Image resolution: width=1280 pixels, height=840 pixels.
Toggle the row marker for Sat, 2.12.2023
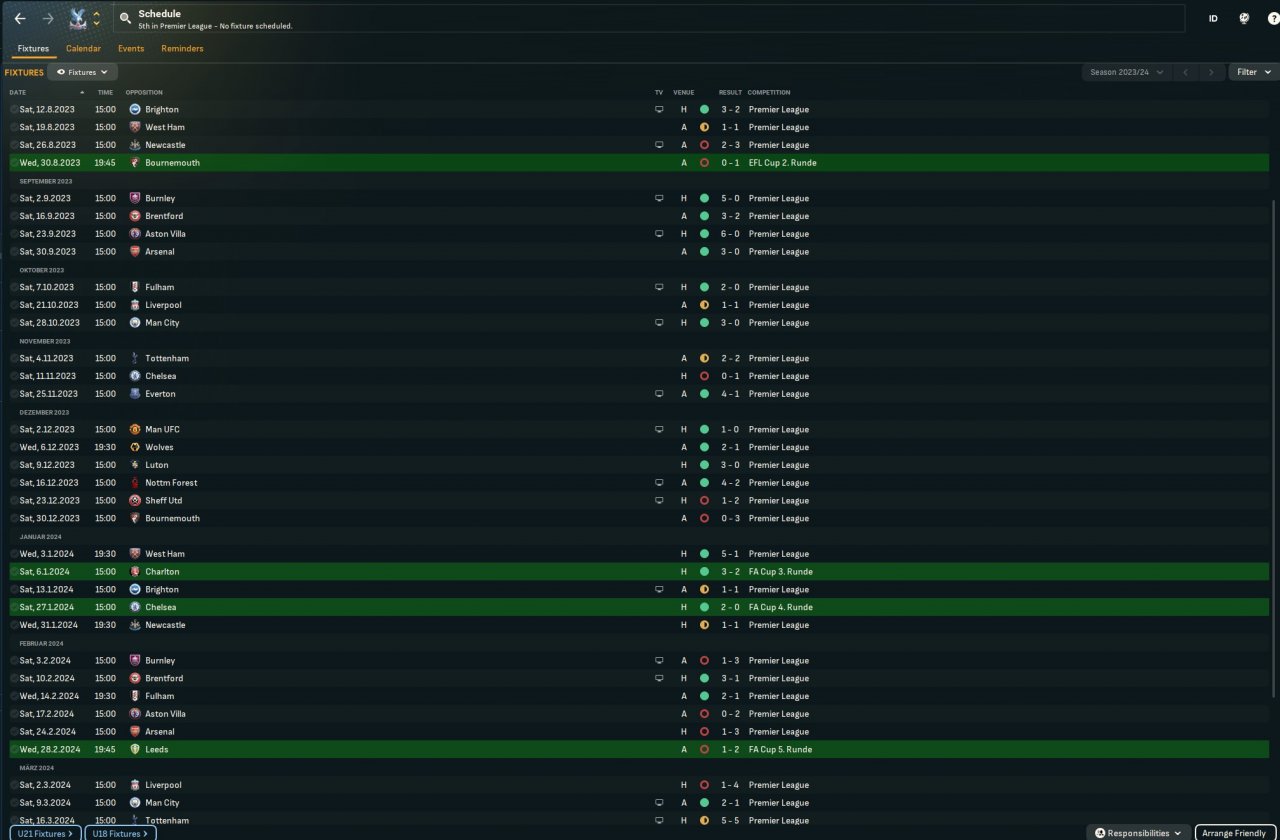tap(14, 430)
